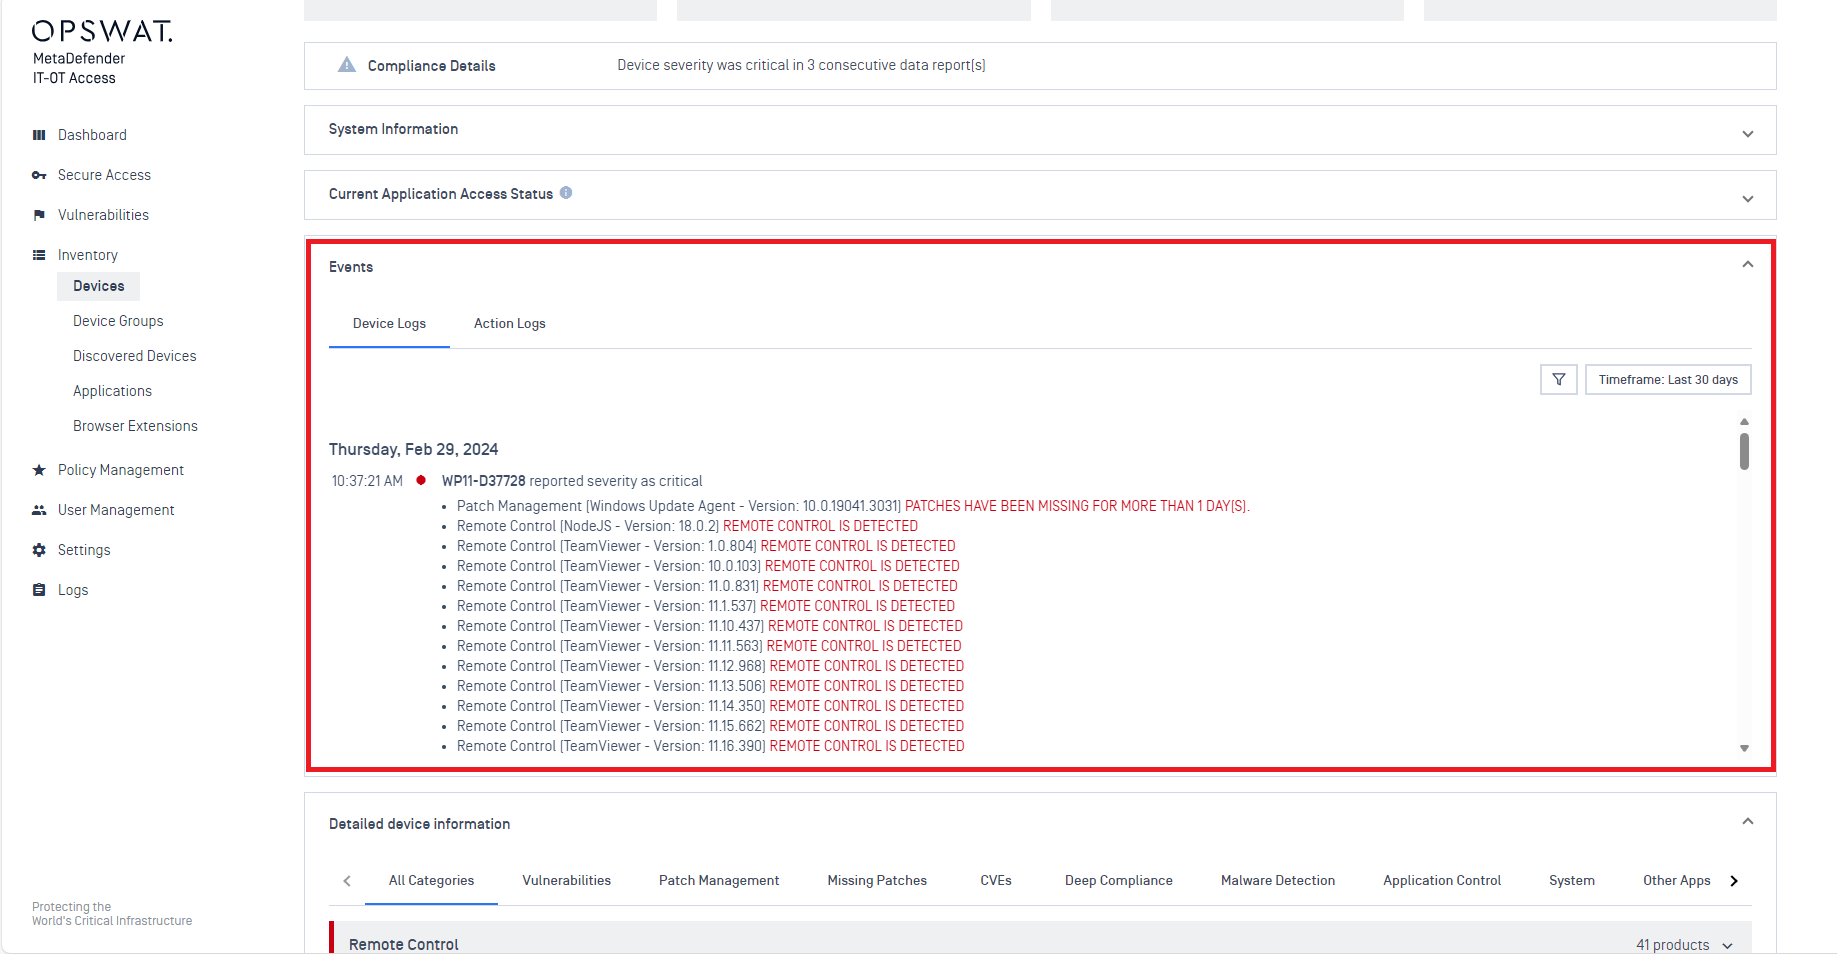Collapse Detailed device information section
1837x954 pixels.
[1748, 821]
